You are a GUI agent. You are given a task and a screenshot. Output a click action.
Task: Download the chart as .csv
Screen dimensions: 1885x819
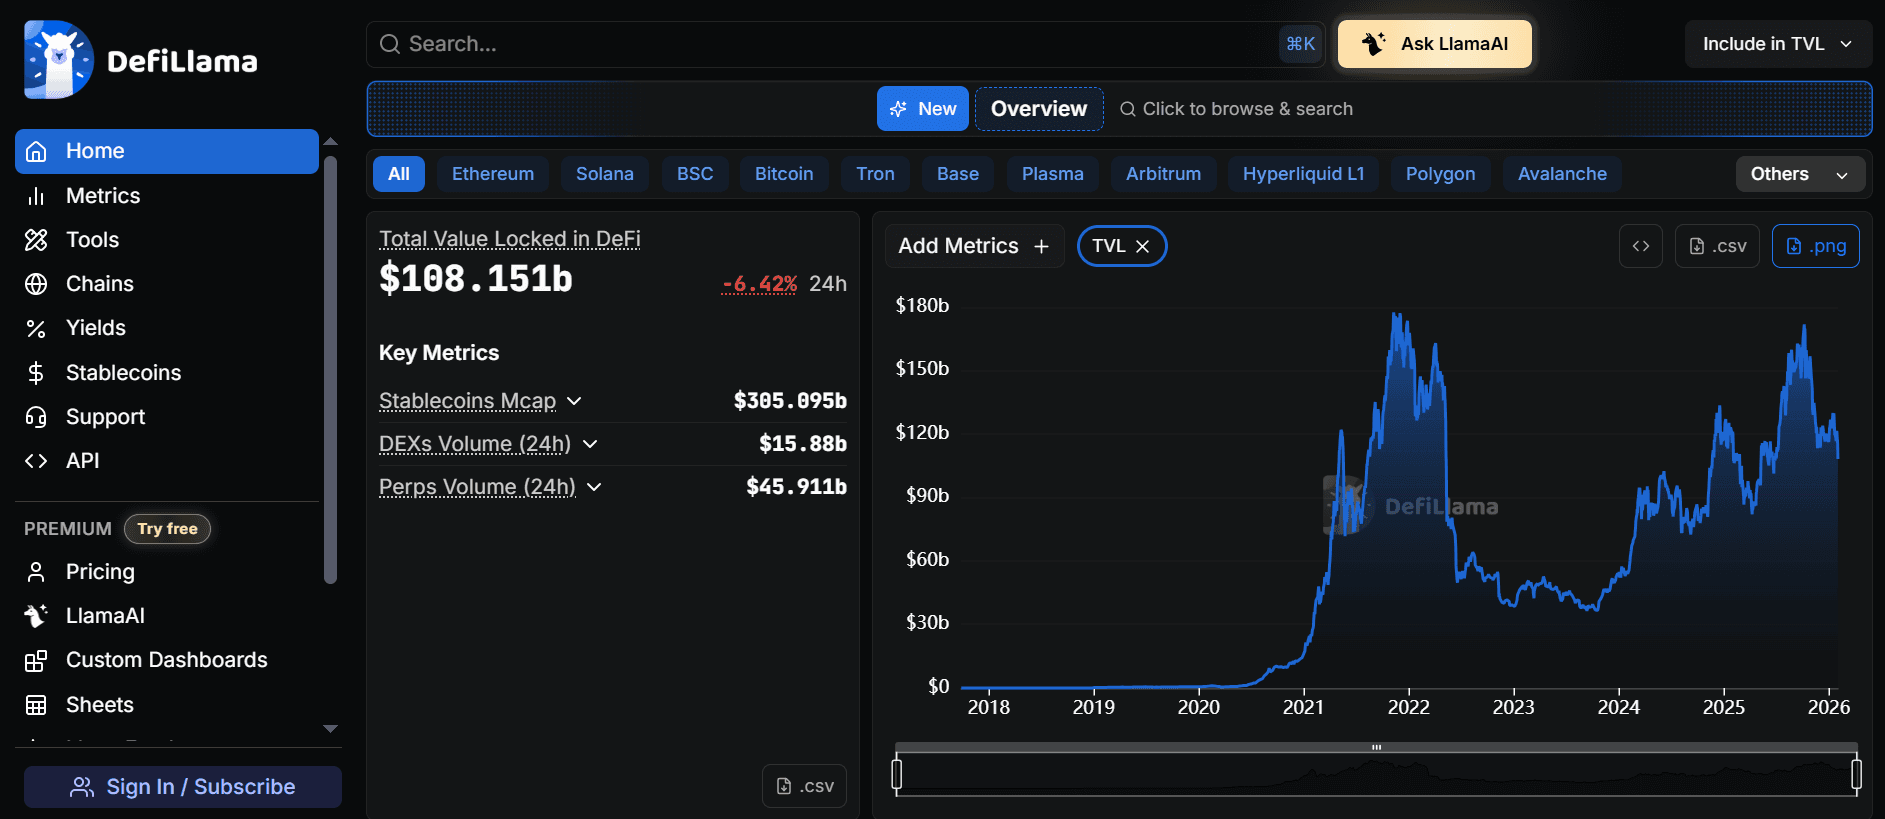point(1717,246)
